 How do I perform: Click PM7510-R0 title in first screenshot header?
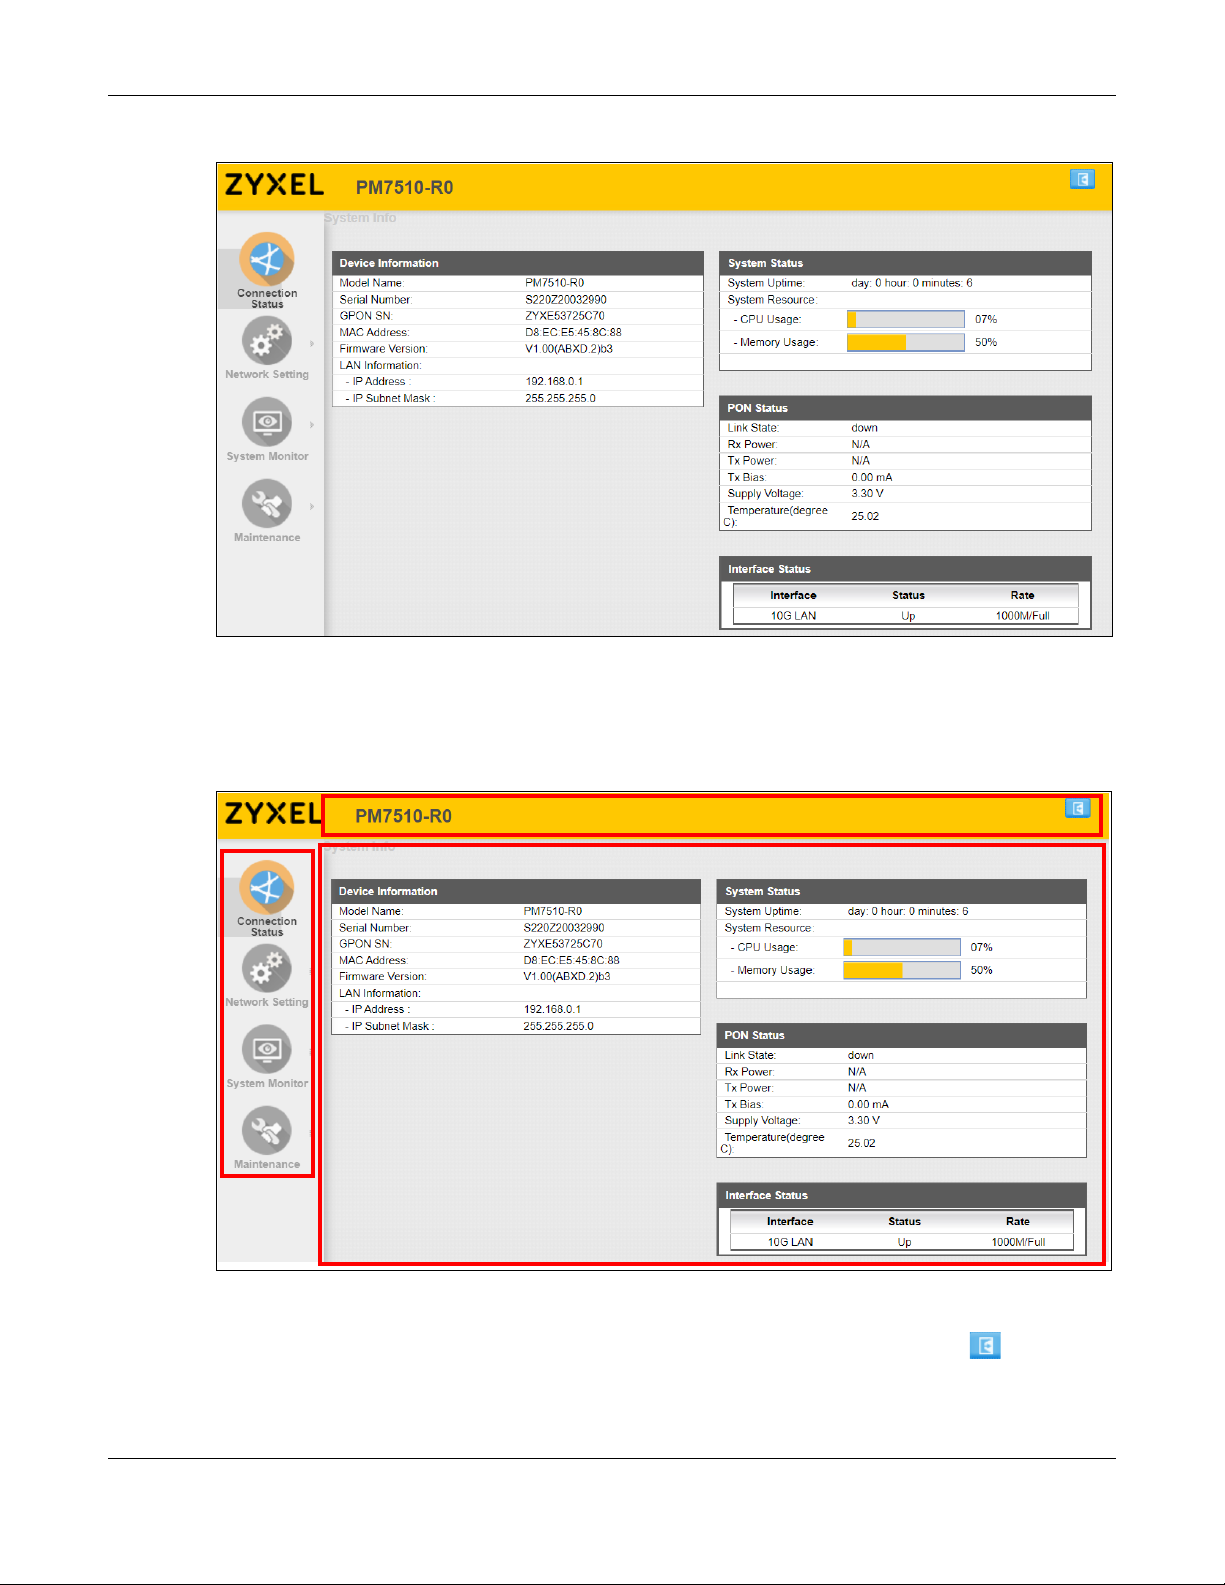coord(404,187)
